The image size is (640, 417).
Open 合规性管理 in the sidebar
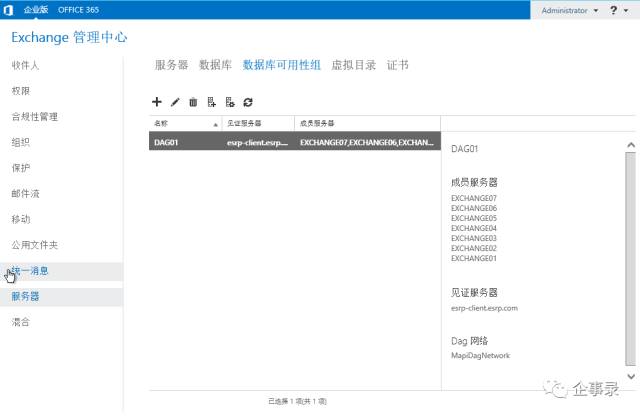pos(35,116)
